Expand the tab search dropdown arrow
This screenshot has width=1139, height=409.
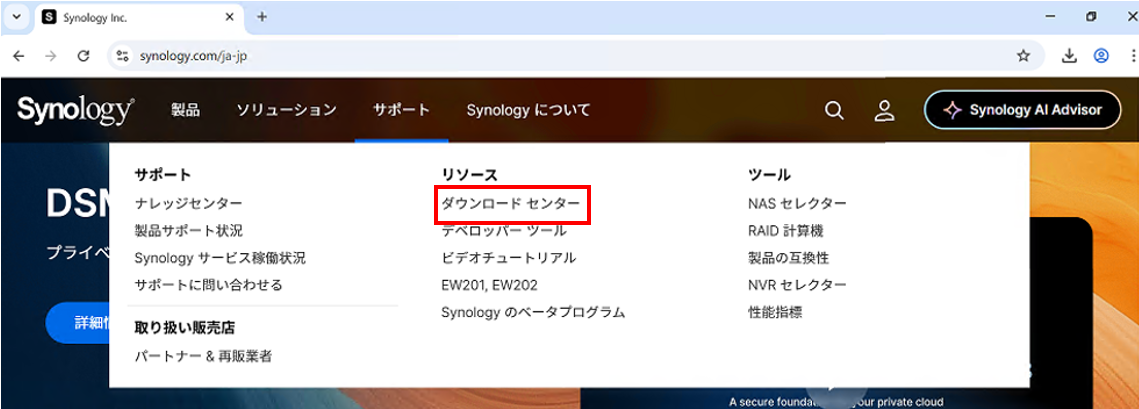click(x=16, y=17)
